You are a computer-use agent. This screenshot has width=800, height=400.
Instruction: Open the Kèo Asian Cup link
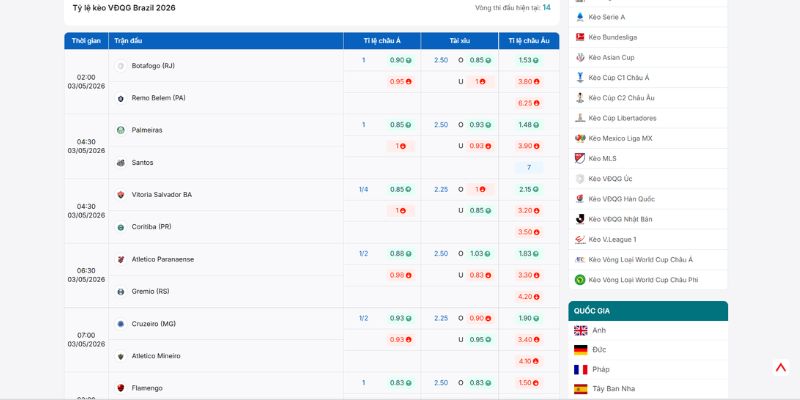click(611, 57)
